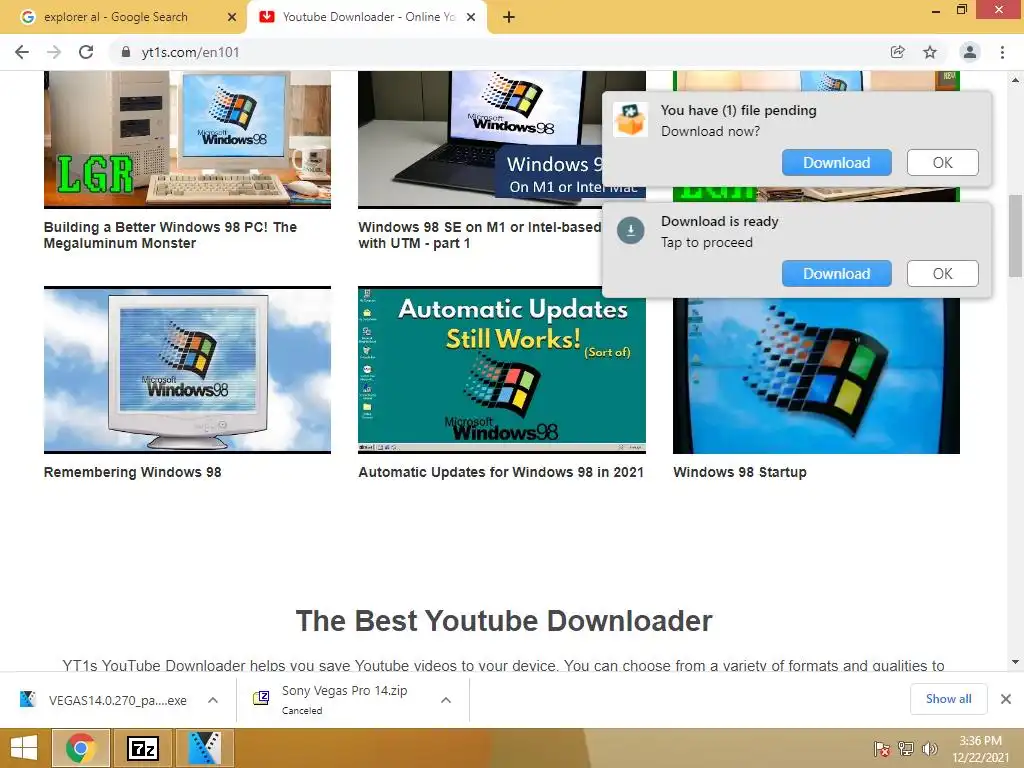Click the Sony Vegas Pro zip file icon

261,698
